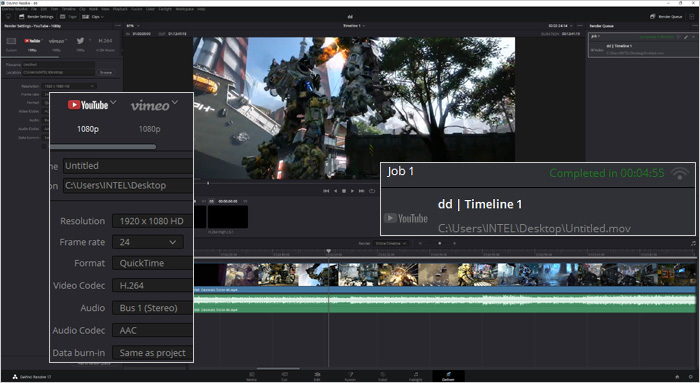
Task: Zoom out timeline with minus button
Action: pyautogui.click(x=420, y=243)
